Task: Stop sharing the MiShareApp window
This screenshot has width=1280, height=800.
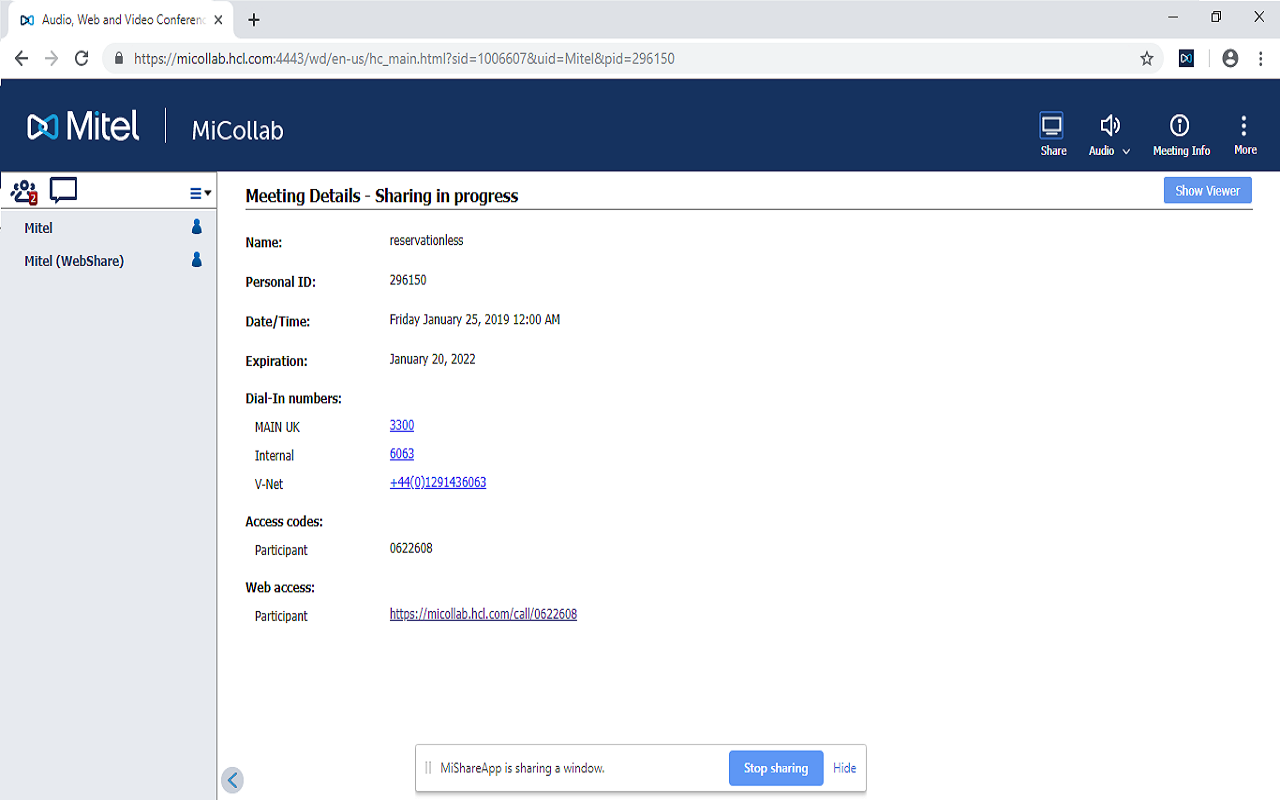Action: [776, 768]
